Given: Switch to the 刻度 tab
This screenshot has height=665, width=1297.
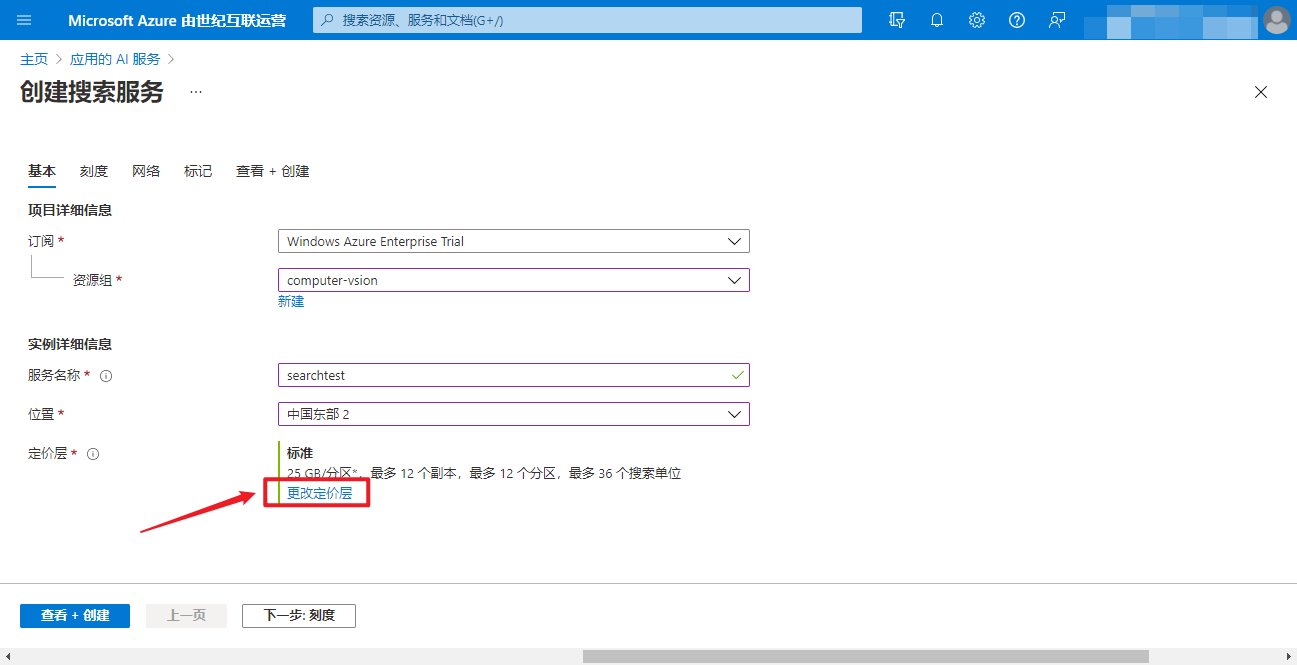Looking at the screenshot, I should (94, 171).
